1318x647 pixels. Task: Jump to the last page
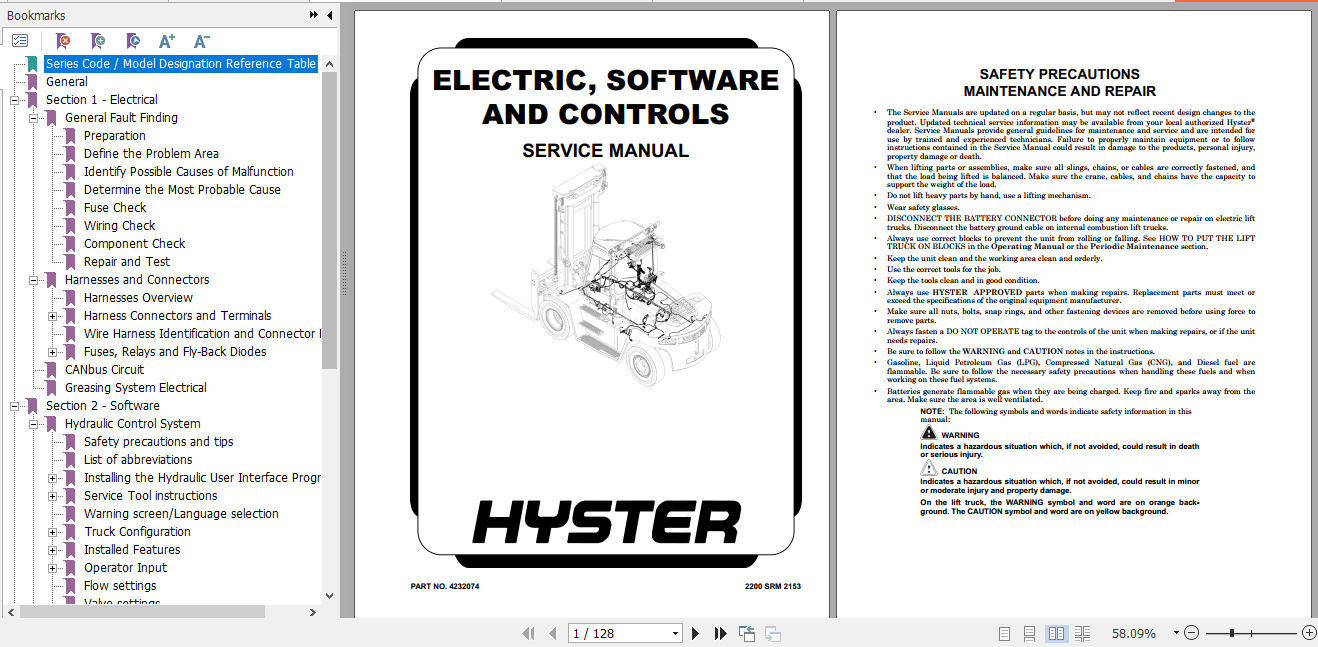tap(720, 633)
